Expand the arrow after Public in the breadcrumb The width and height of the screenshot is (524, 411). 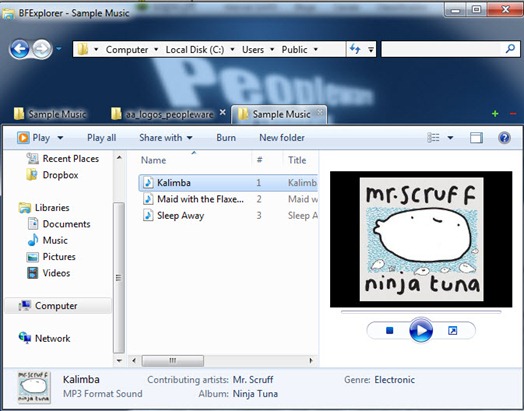click(315, 49)
